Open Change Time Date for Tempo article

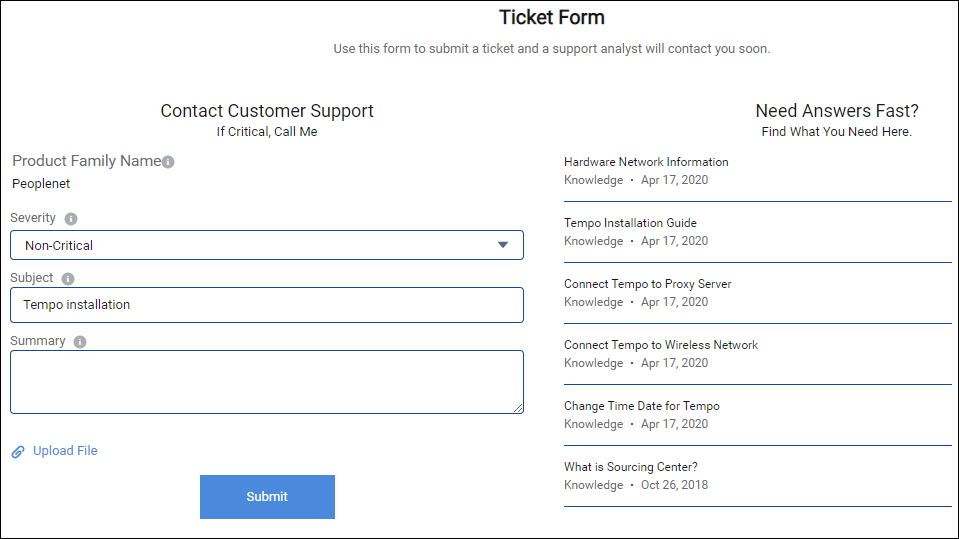pyautogui.click(x=642, y=406)
